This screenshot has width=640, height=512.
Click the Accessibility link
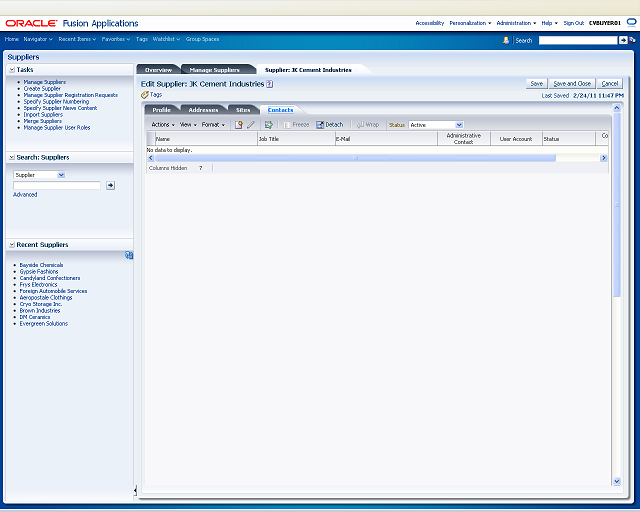429,23
